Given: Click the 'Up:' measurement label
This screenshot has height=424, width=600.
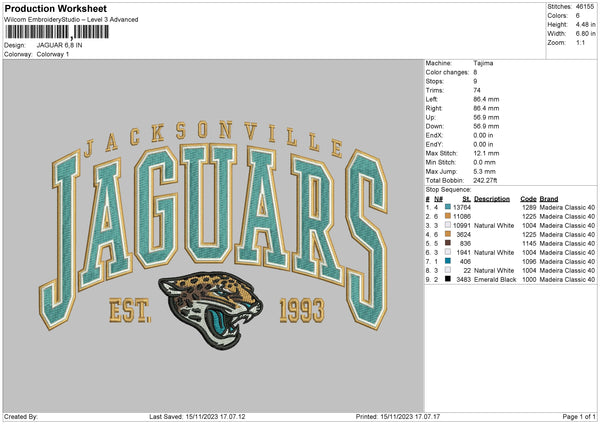Looking at the screenshot, I should (430, 117).
